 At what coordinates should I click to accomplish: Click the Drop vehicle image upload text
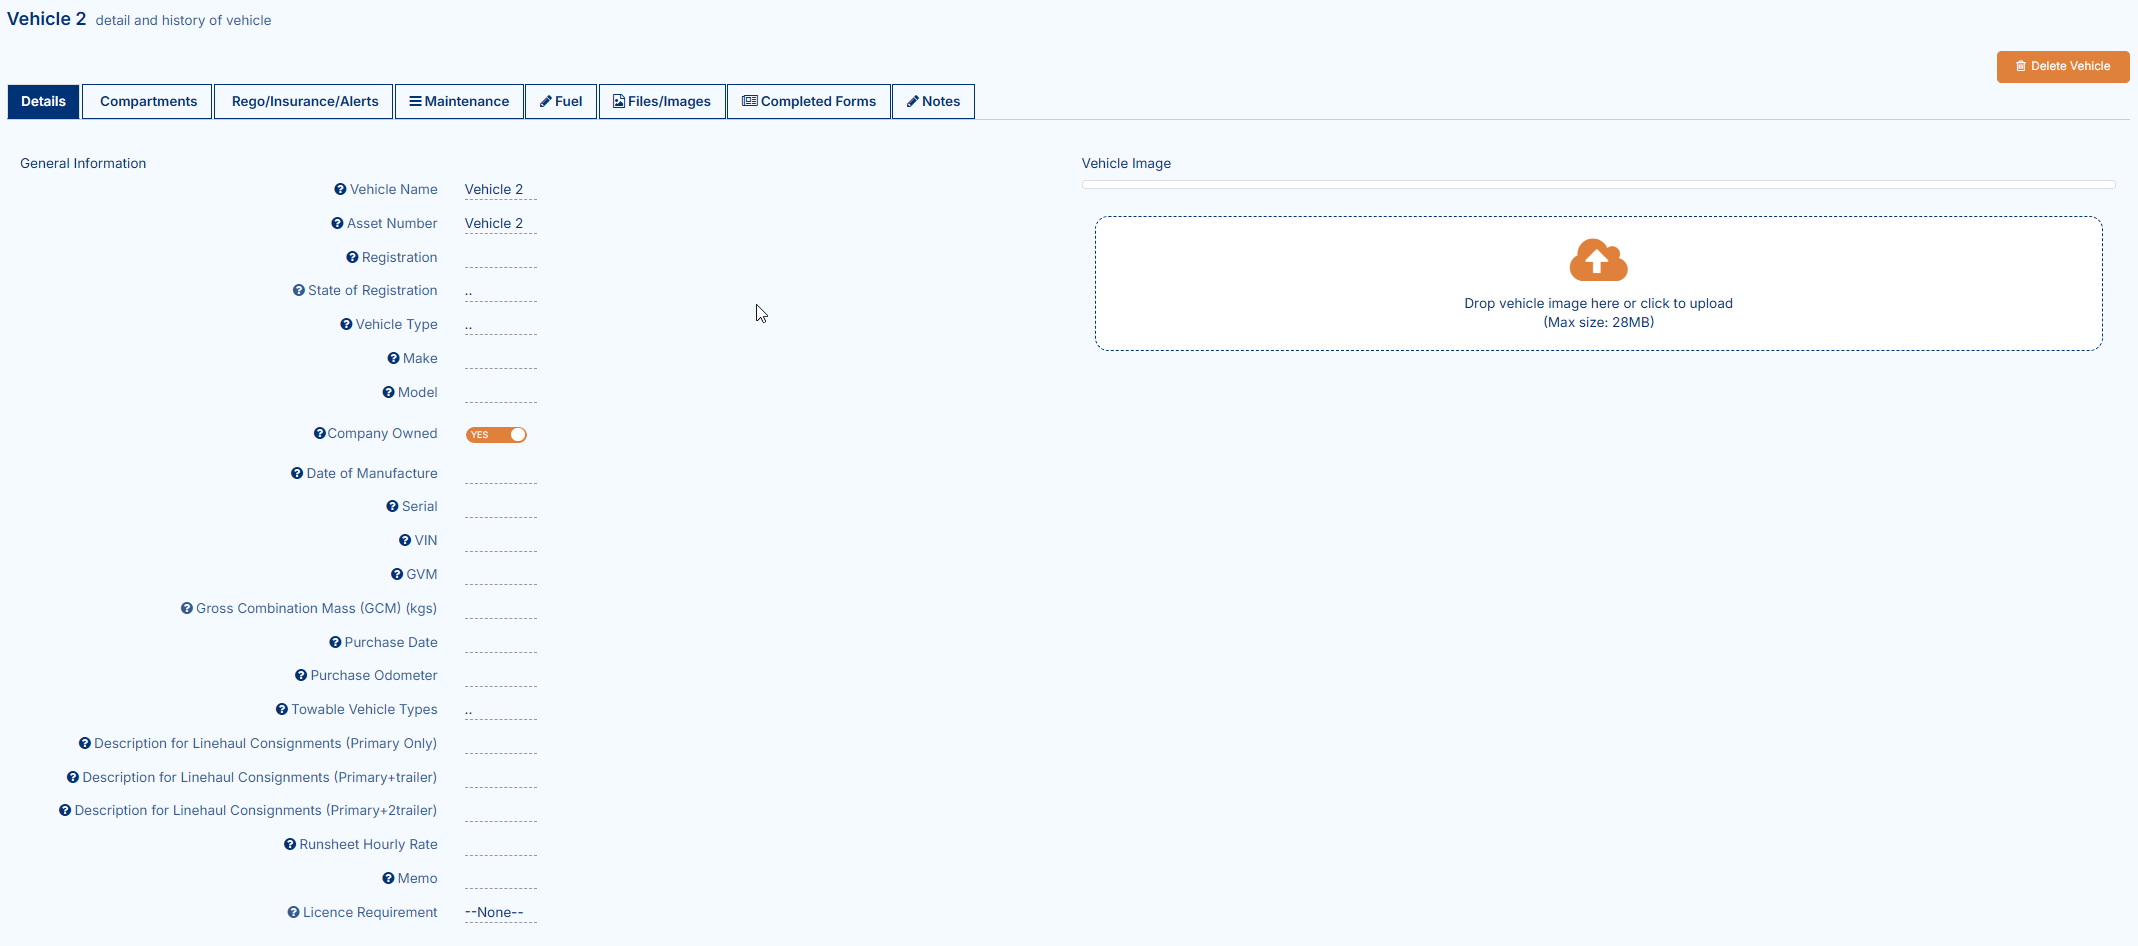click(x=1597, y=304)
